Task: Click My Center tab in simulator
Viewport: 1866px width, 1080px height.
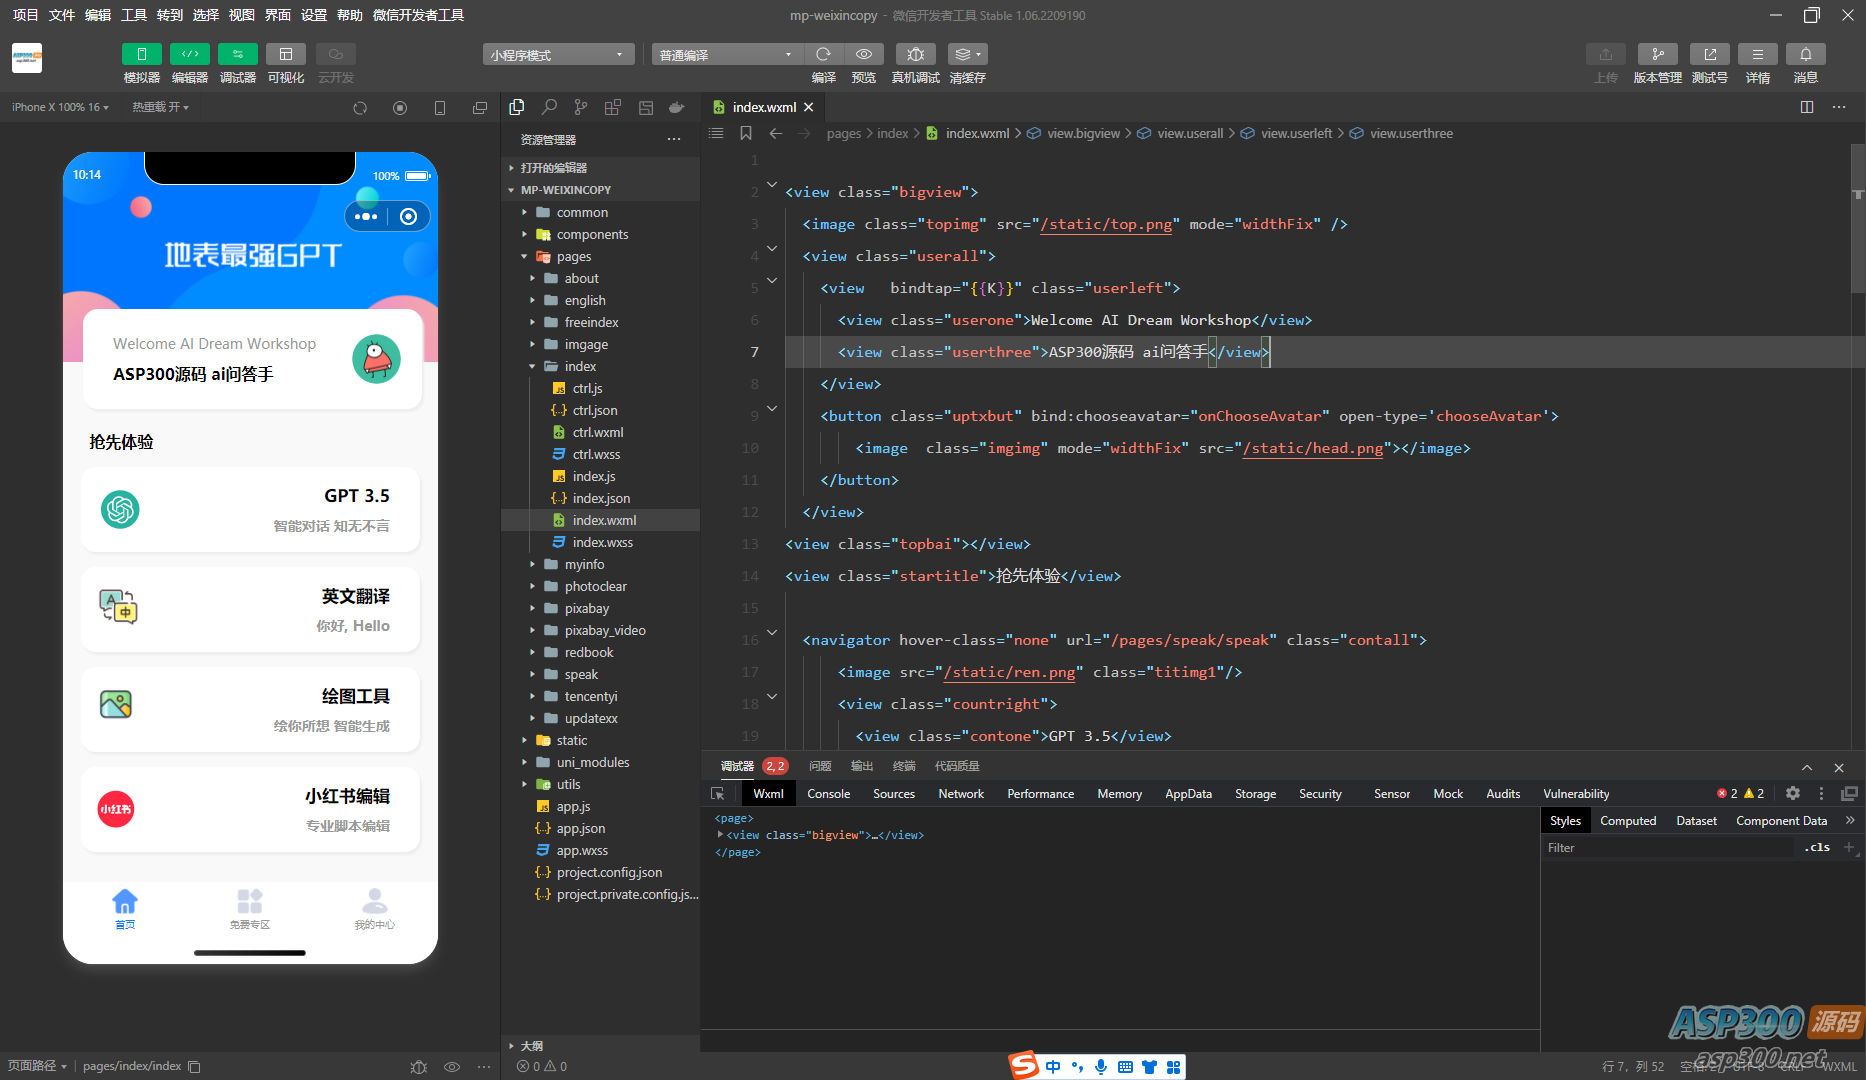Action: pyautogui.click(x=374, y=908)
